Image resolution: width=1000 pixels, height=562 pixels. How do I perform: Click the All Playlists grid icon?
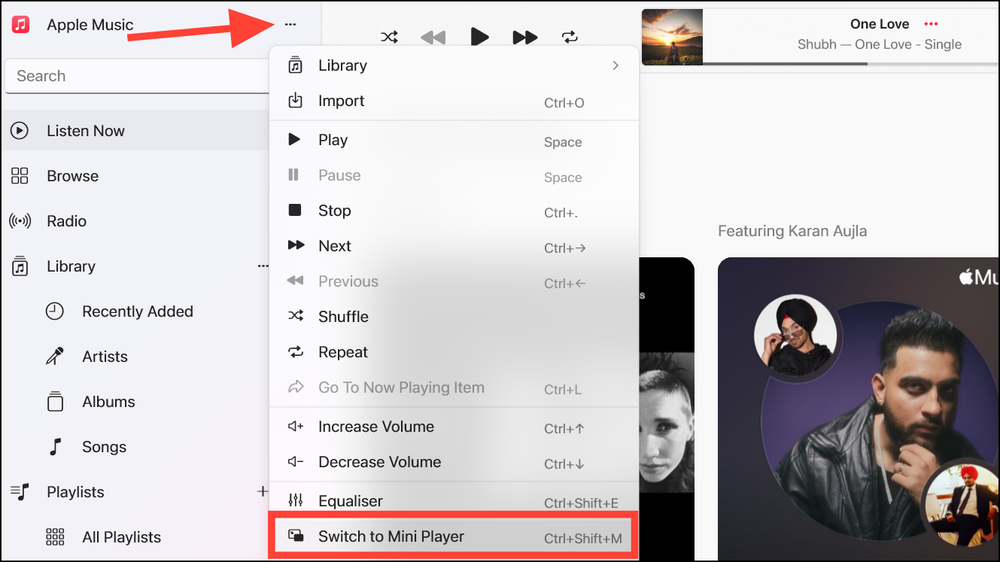coord(55,537)
